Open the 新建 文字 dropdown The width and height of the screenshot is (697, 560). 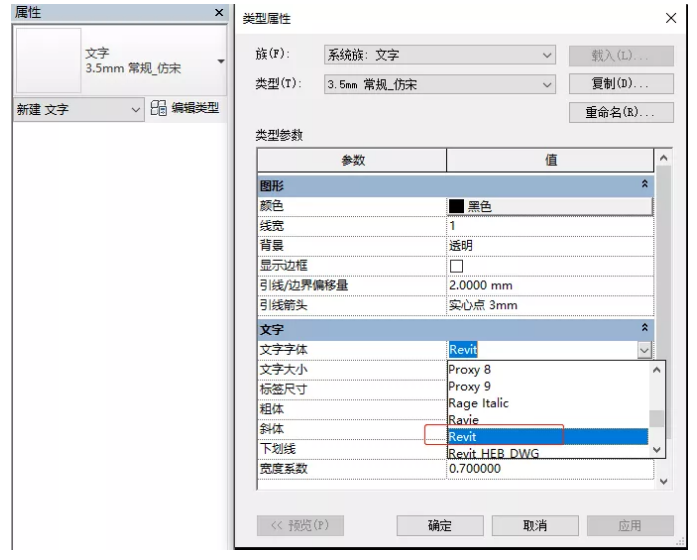tap(78, 109)
